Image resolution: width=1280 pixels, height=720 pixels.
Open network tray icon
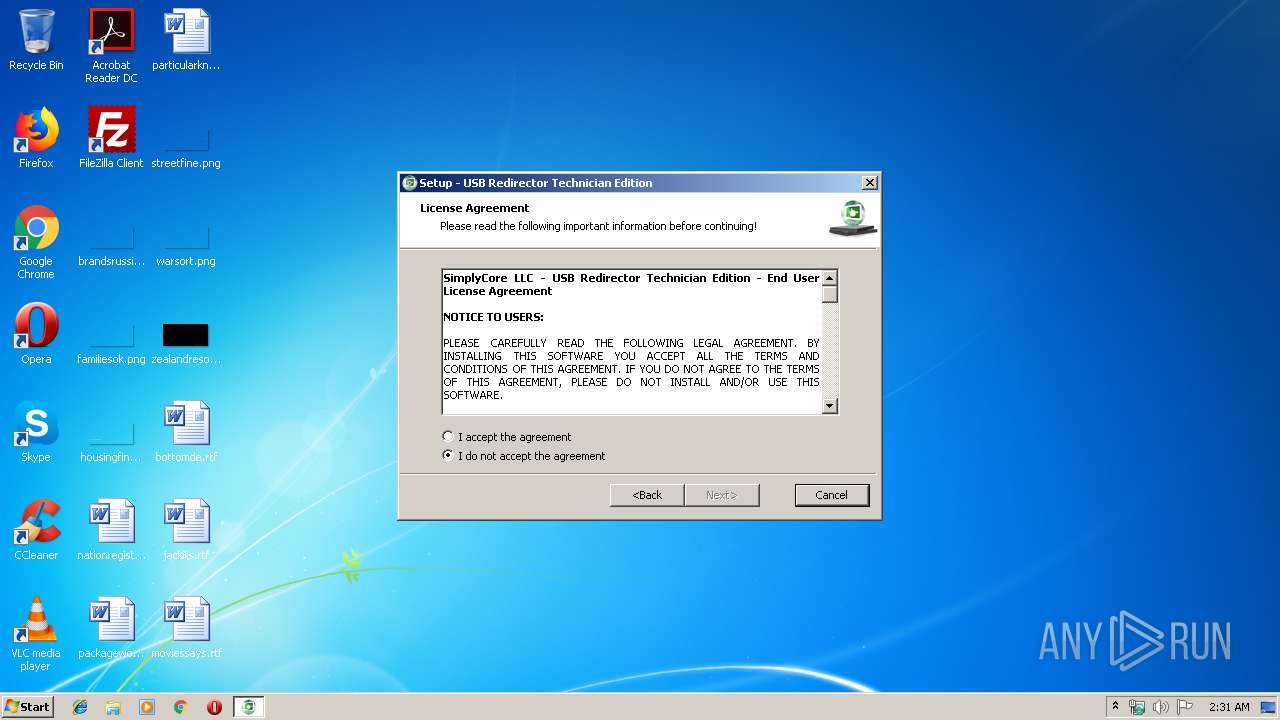[x=1137, y=707]
